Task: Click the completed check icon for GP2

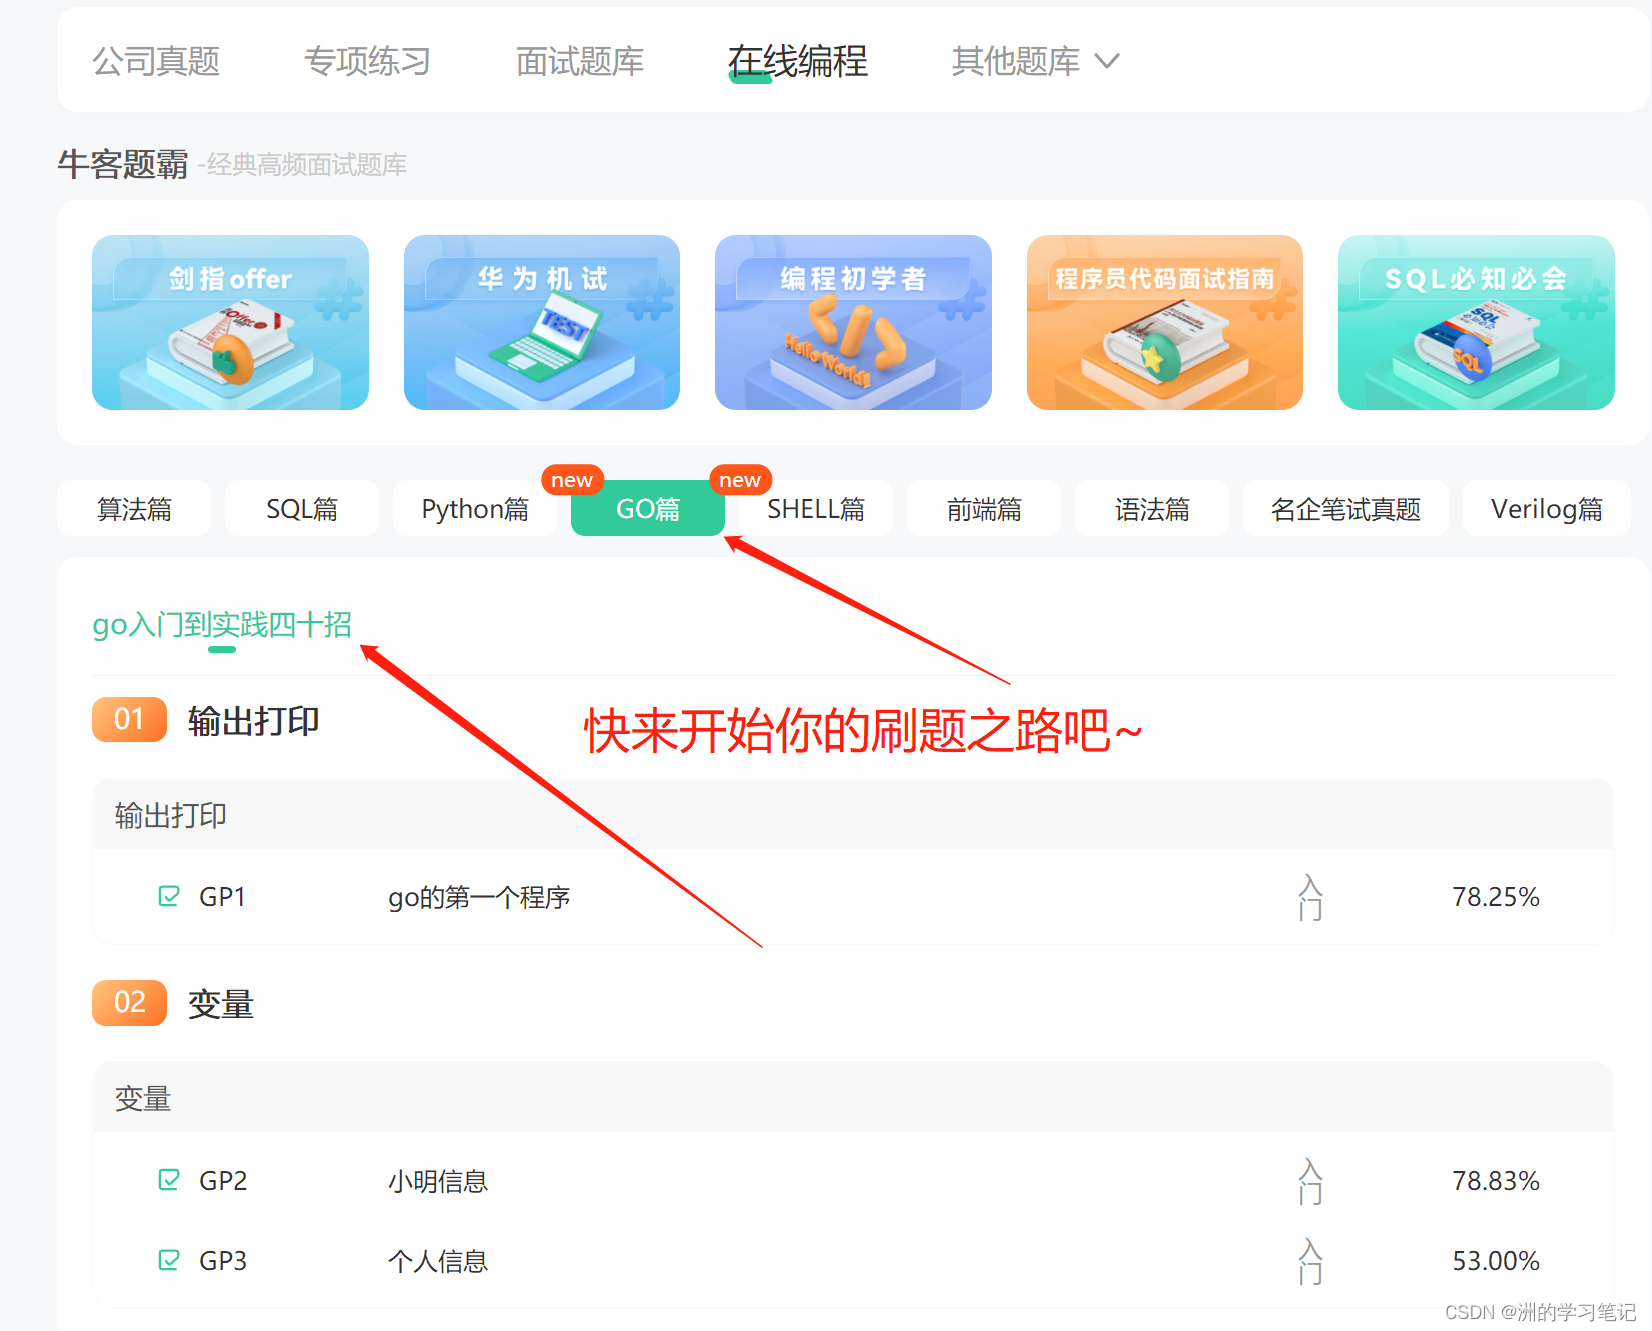Action: coord(169,1180)
